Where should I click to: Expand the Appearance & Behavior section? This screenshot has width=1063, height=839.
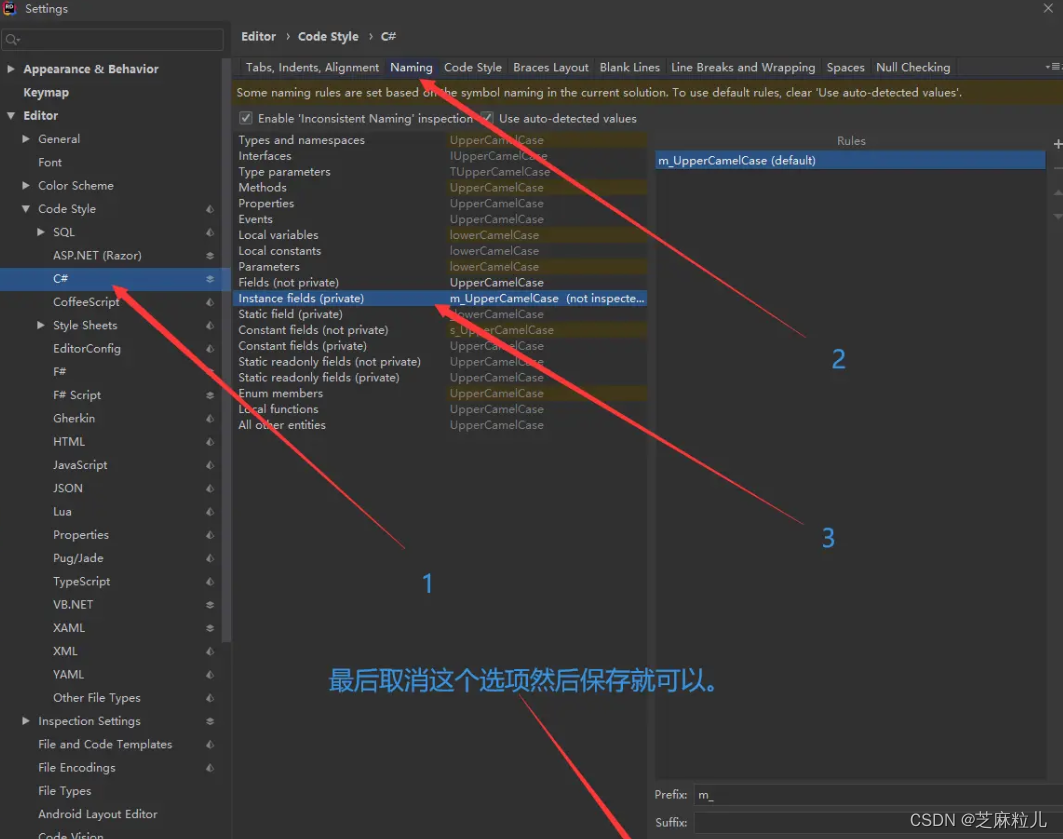point(10,69)
